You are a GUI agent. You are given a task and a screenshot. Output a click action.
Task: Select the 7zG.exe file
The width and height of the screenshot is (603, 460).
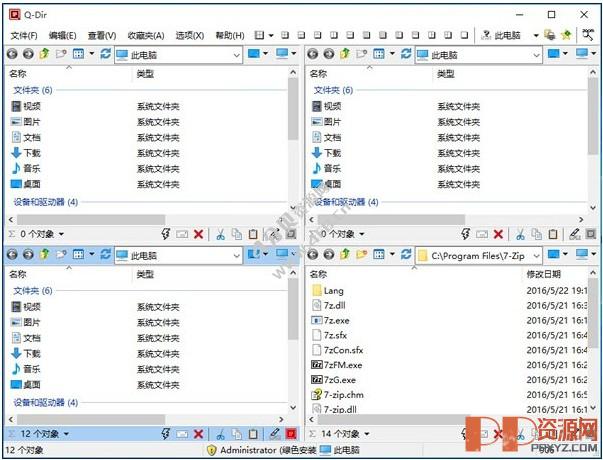pos(333,380)
